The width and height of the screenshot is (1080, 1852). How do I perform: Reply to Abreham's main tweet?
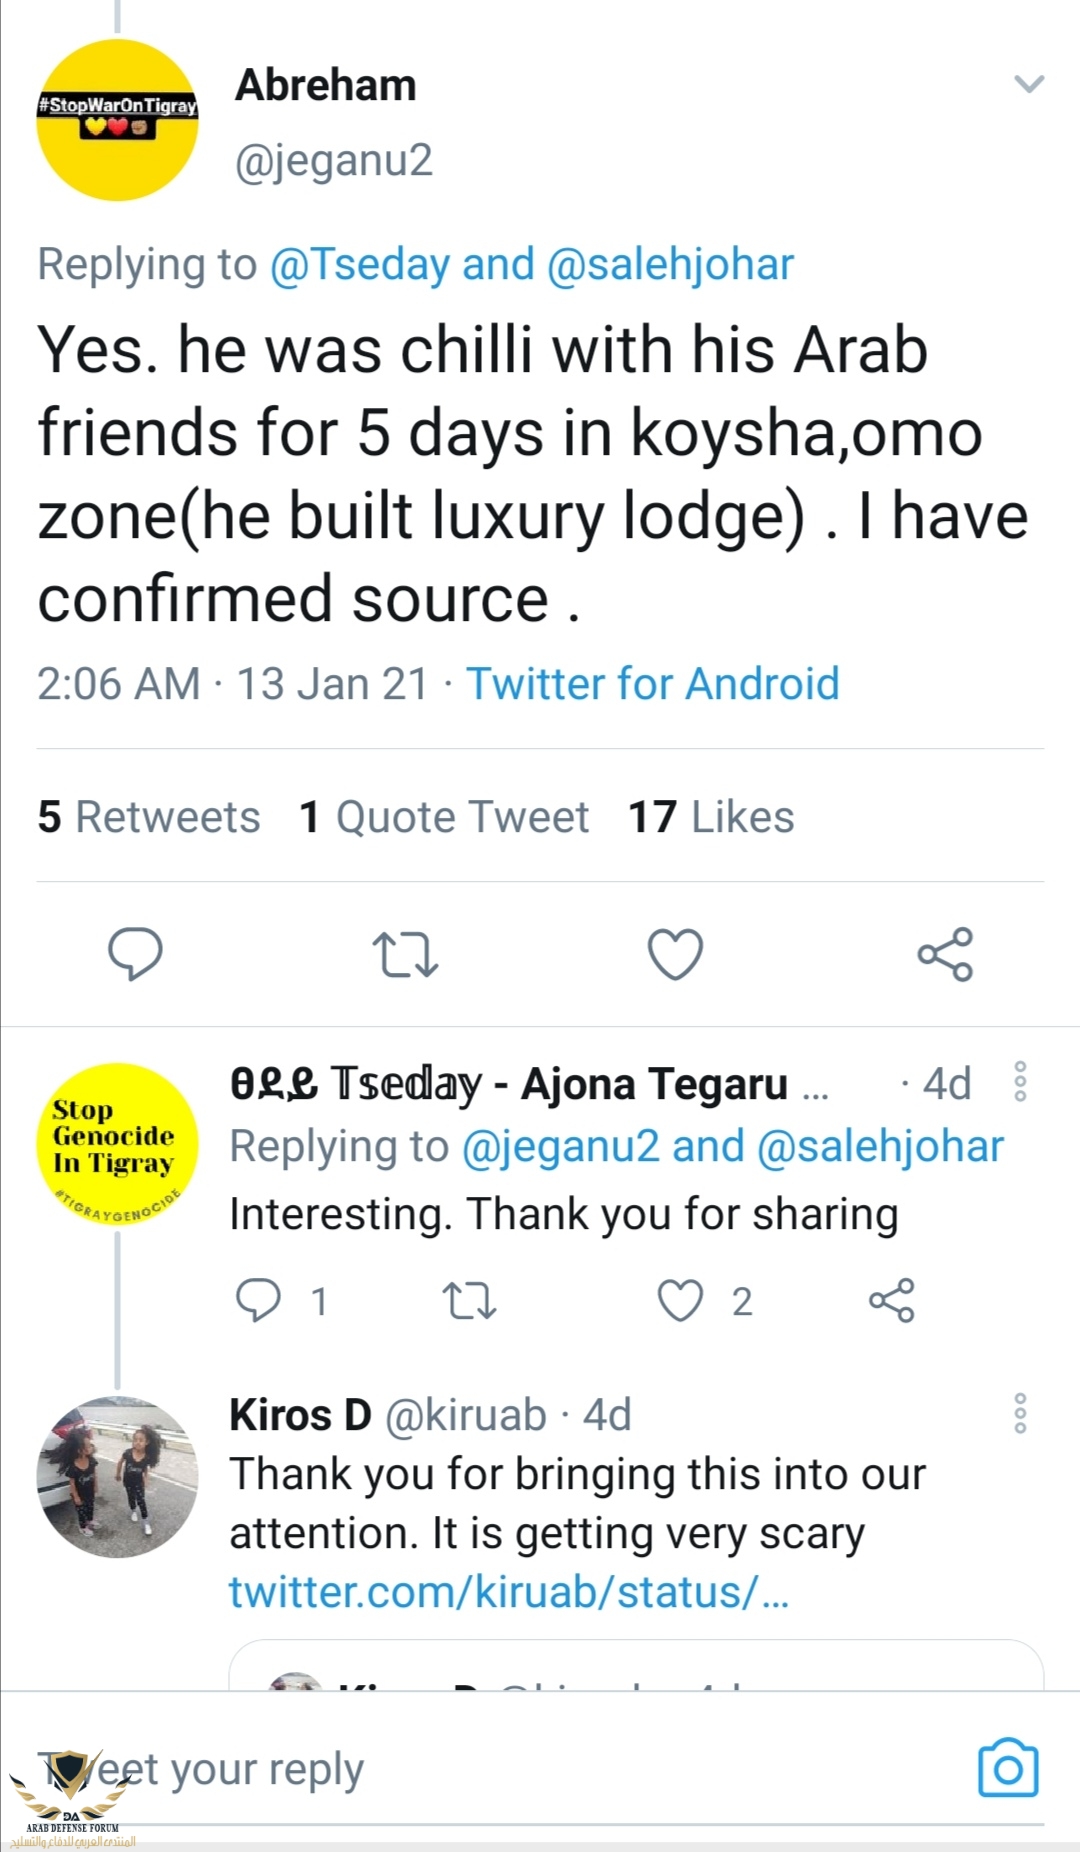(135, 953)
